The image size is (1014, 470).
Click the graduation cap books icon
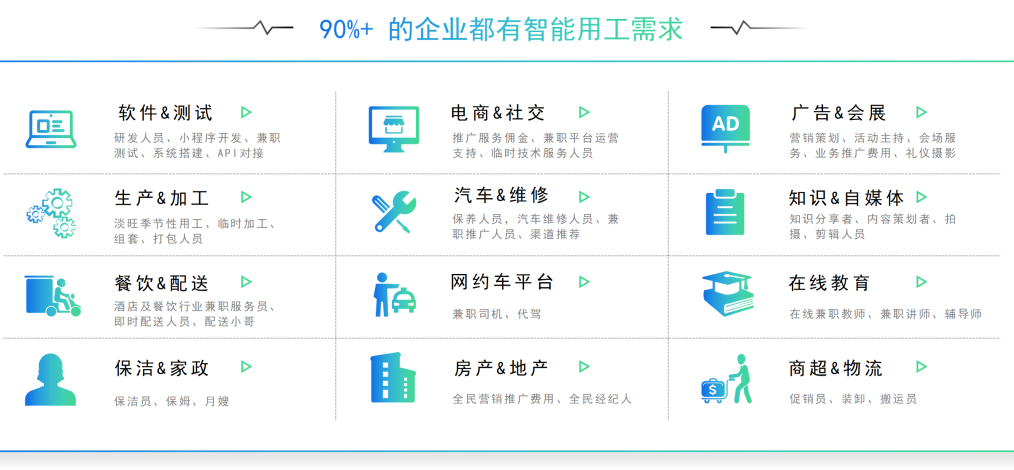tap(727, 294)
